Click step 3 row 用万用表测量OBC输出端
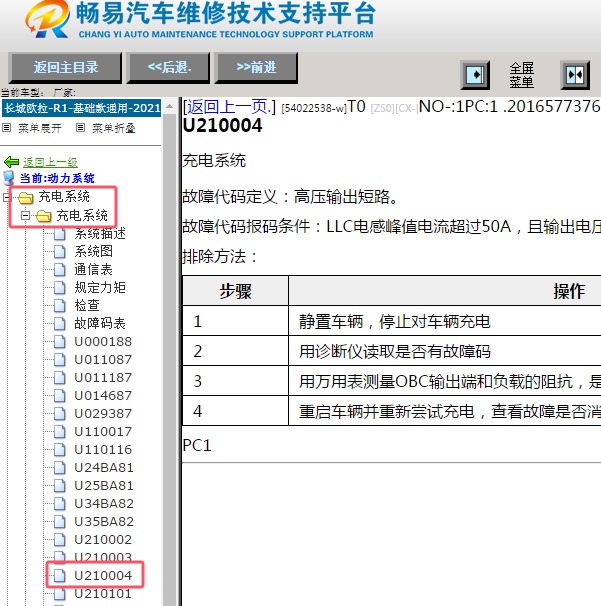Image resolution: width=601 pixels, height=606 pixels. pyautogui.click(x=392, y=381)
